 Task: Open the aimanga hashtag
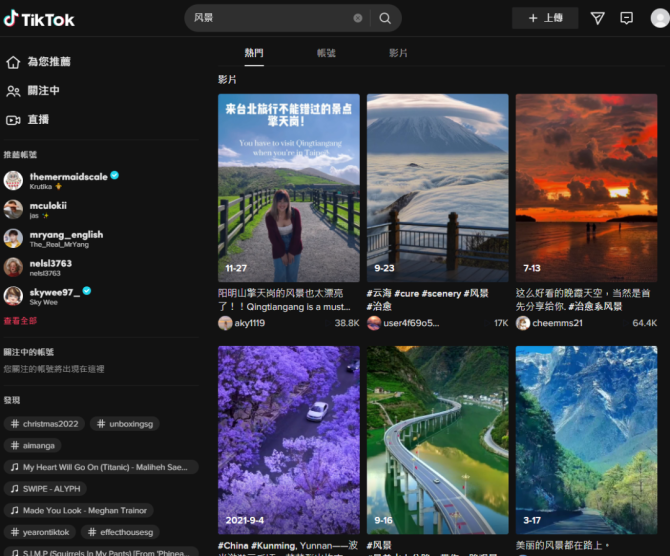[x=32, y=445]
